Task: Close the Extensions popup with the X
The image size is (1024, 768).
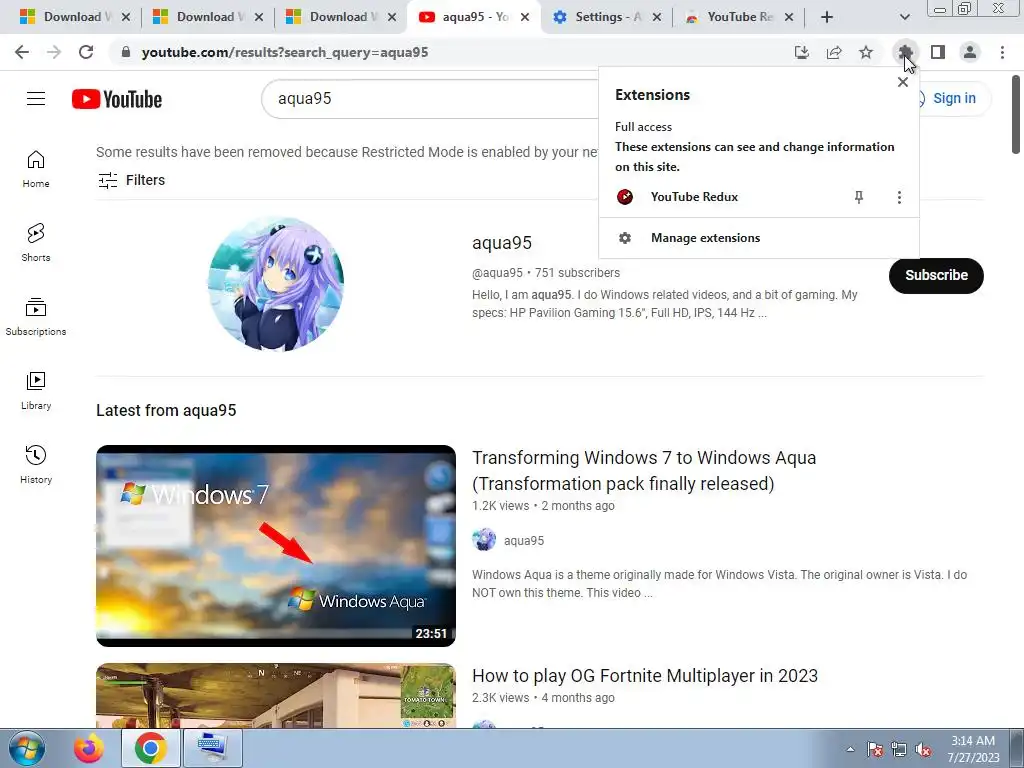Action: [x=903, y=82]
